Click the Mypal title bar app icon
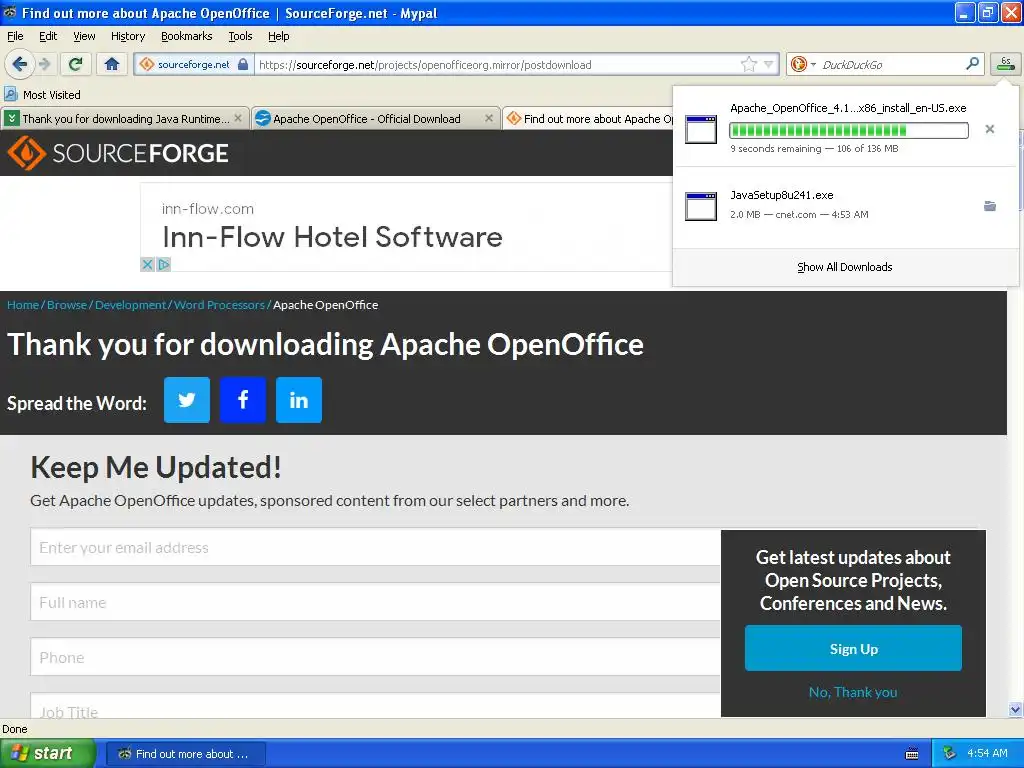This screenshot has width=1024, height=768. pyautogui.click(x=10, y=12)
